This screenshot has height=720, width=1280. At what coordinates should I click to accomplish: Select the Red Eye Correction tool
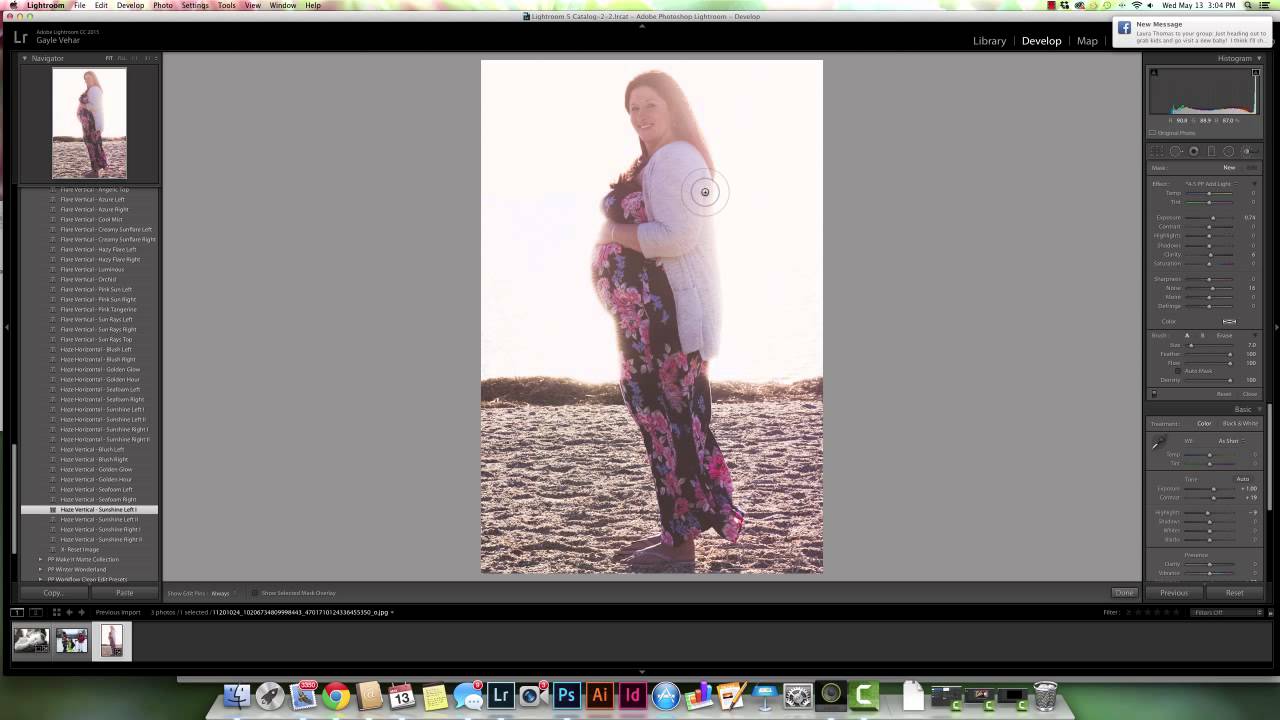1194,151
